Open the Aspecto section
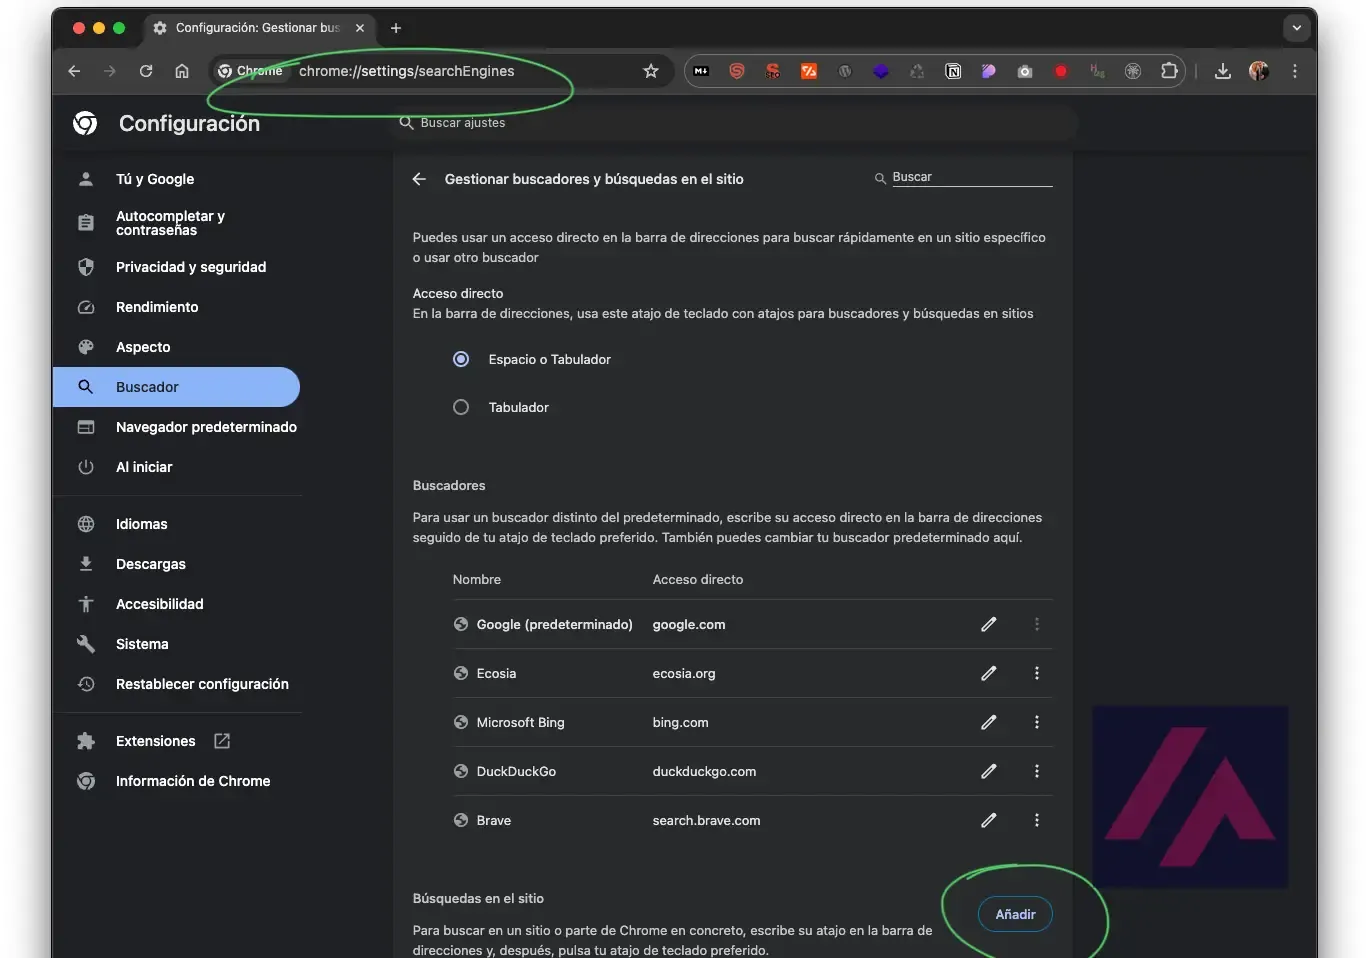This screenshot has width=1366, height=958. pos(177,347)
